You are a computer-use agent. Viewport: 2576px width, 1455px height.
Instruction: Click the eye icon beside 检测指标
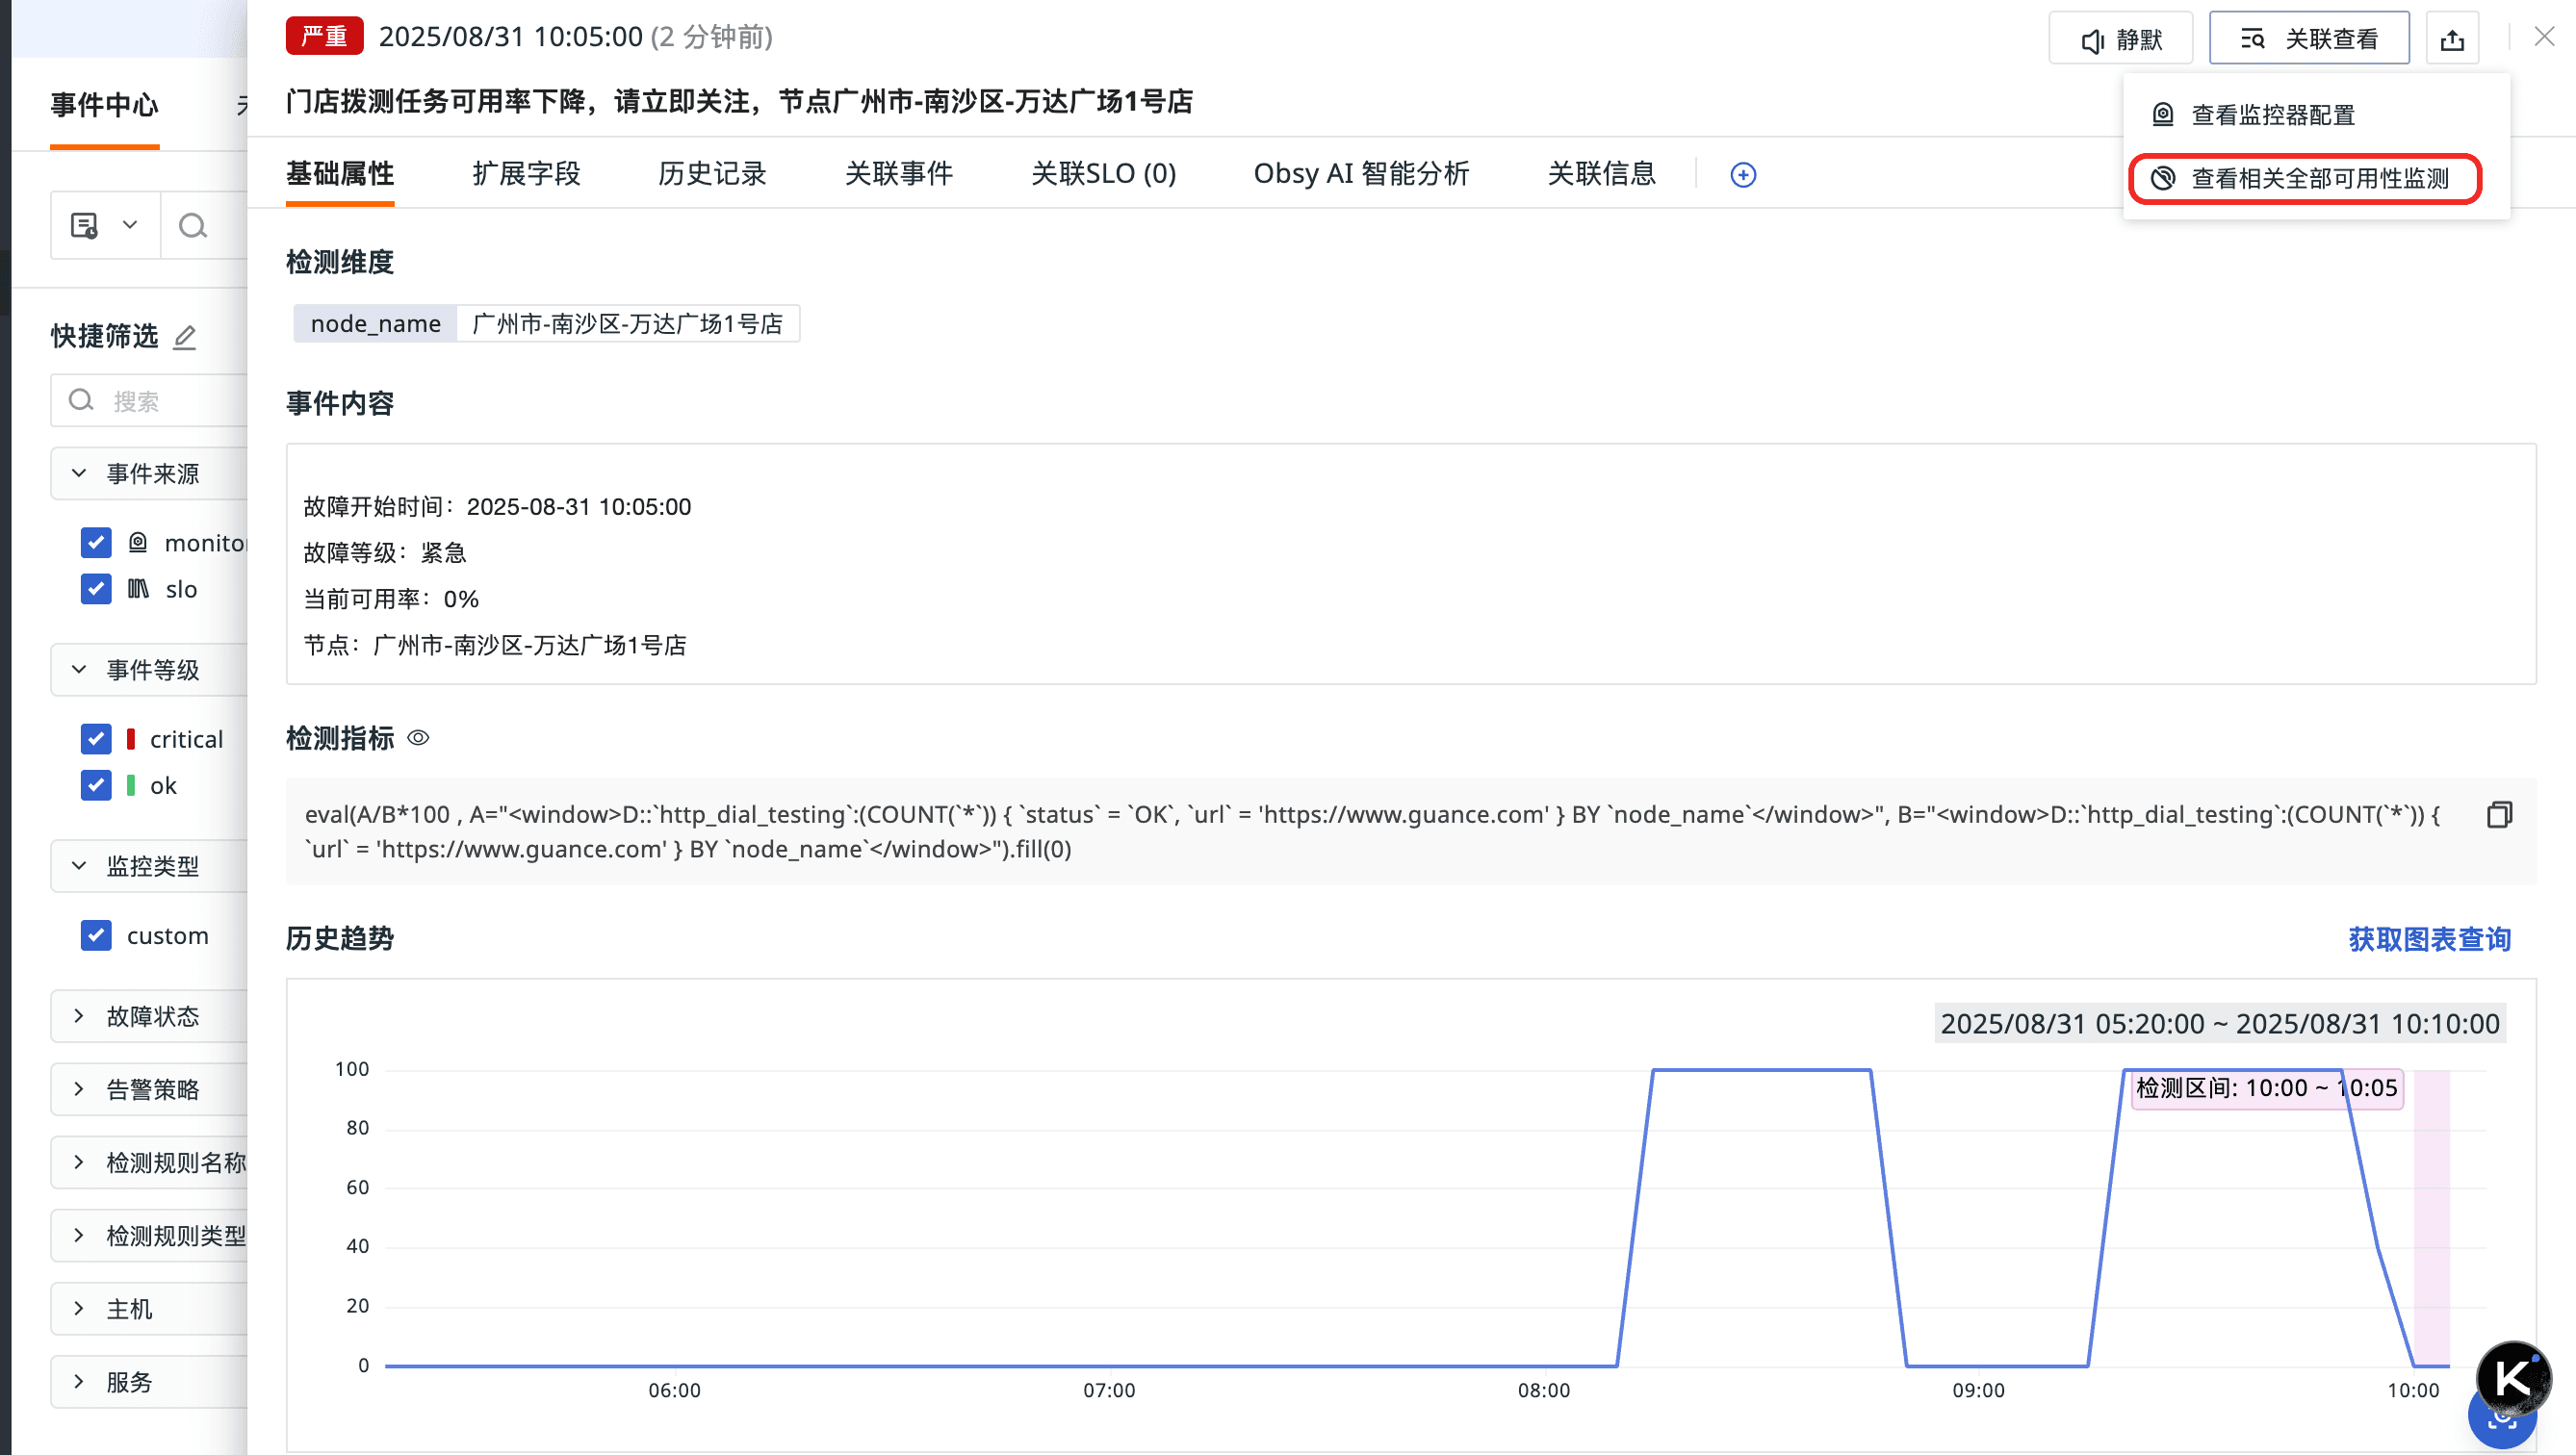419,738
